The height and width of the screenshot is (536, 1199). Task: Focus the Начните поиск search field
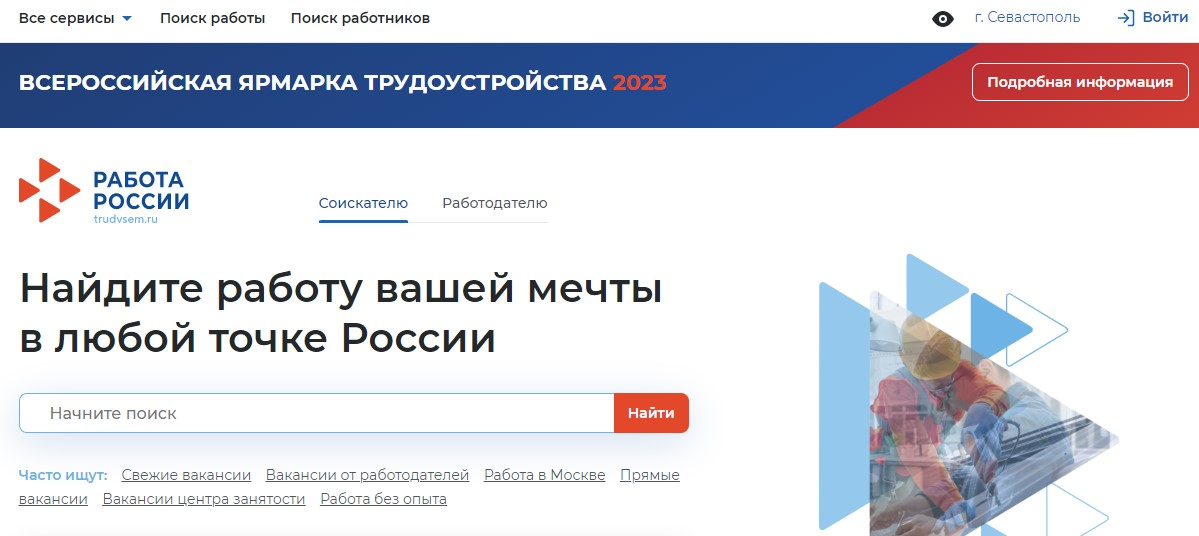point(317,413)
